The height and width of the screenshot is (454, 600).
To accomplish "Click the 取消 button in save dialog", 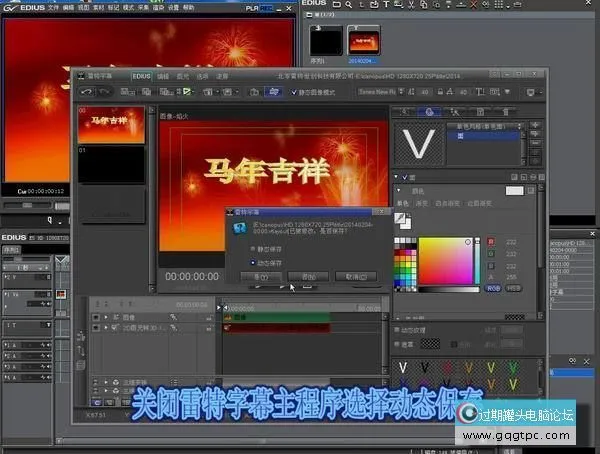I will tap(354, 276).
